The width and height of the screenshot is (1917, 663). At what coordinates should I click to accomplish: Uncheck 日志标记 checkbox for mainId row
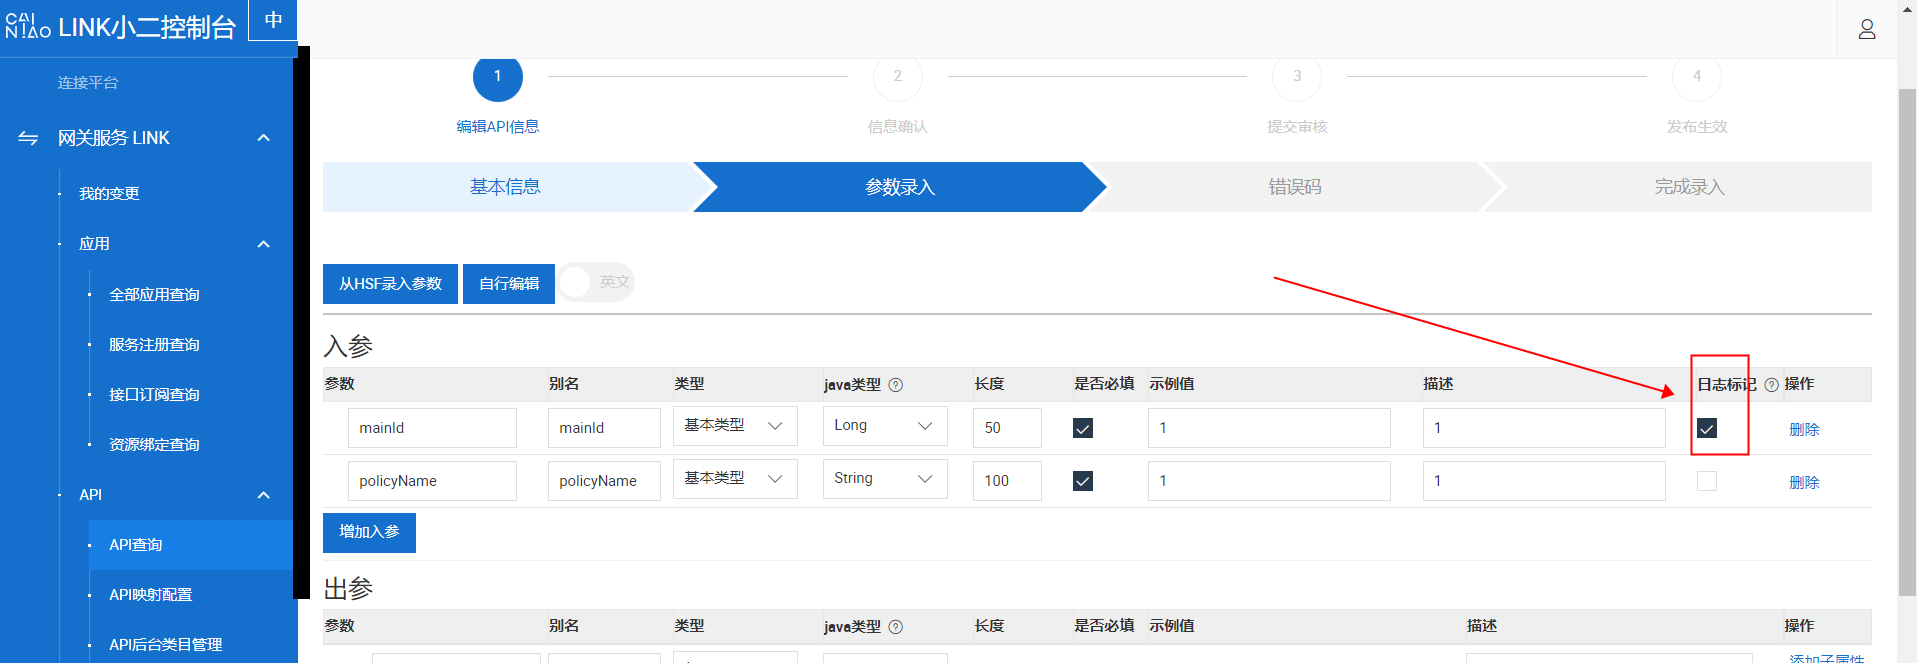(1707, 428)
